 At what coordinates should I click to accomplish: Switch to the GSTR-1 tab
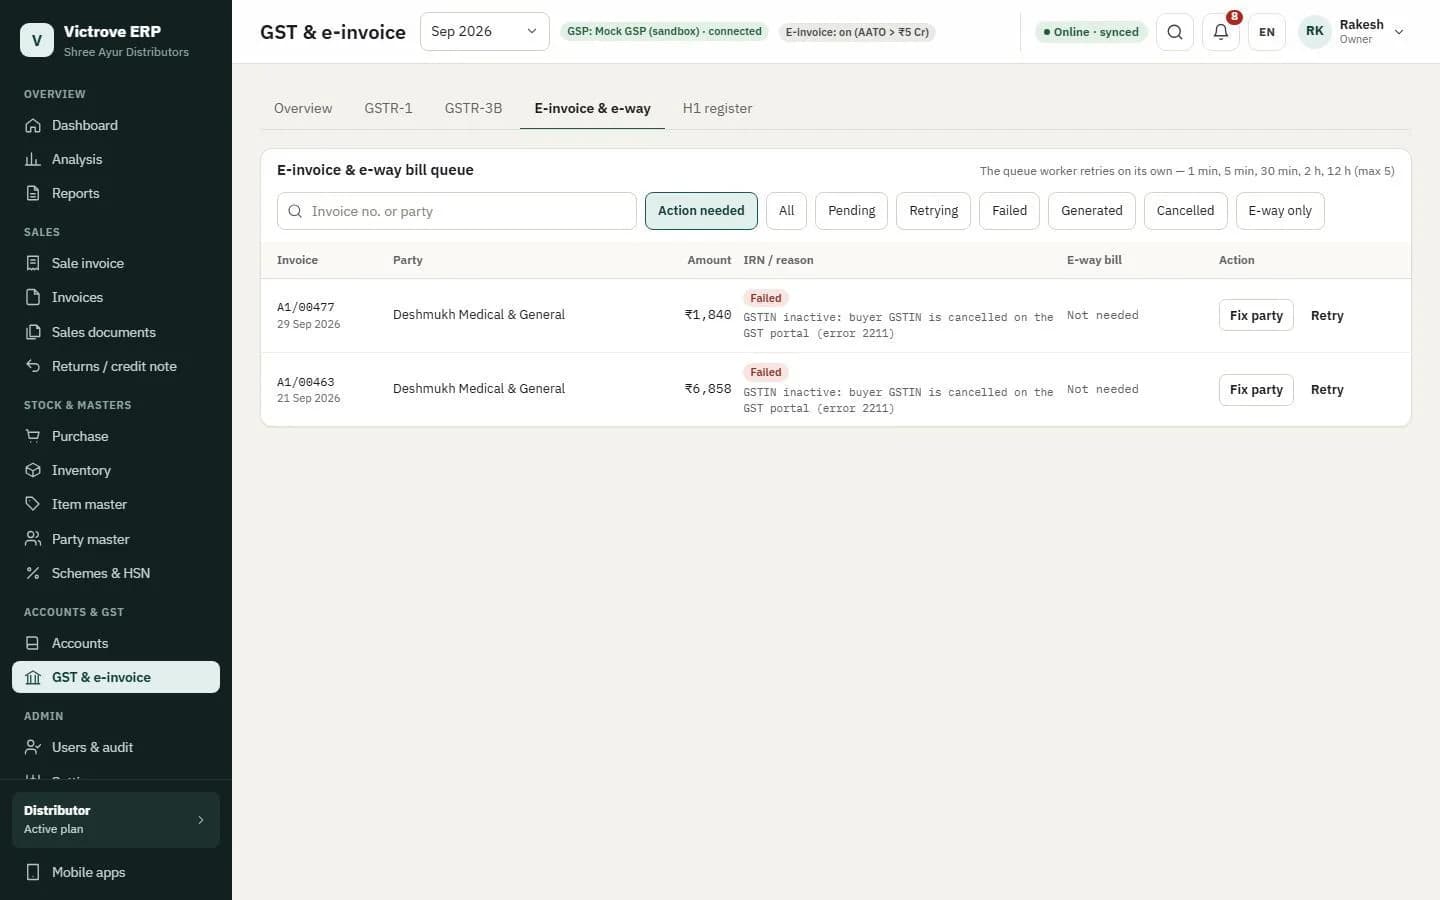388,108
